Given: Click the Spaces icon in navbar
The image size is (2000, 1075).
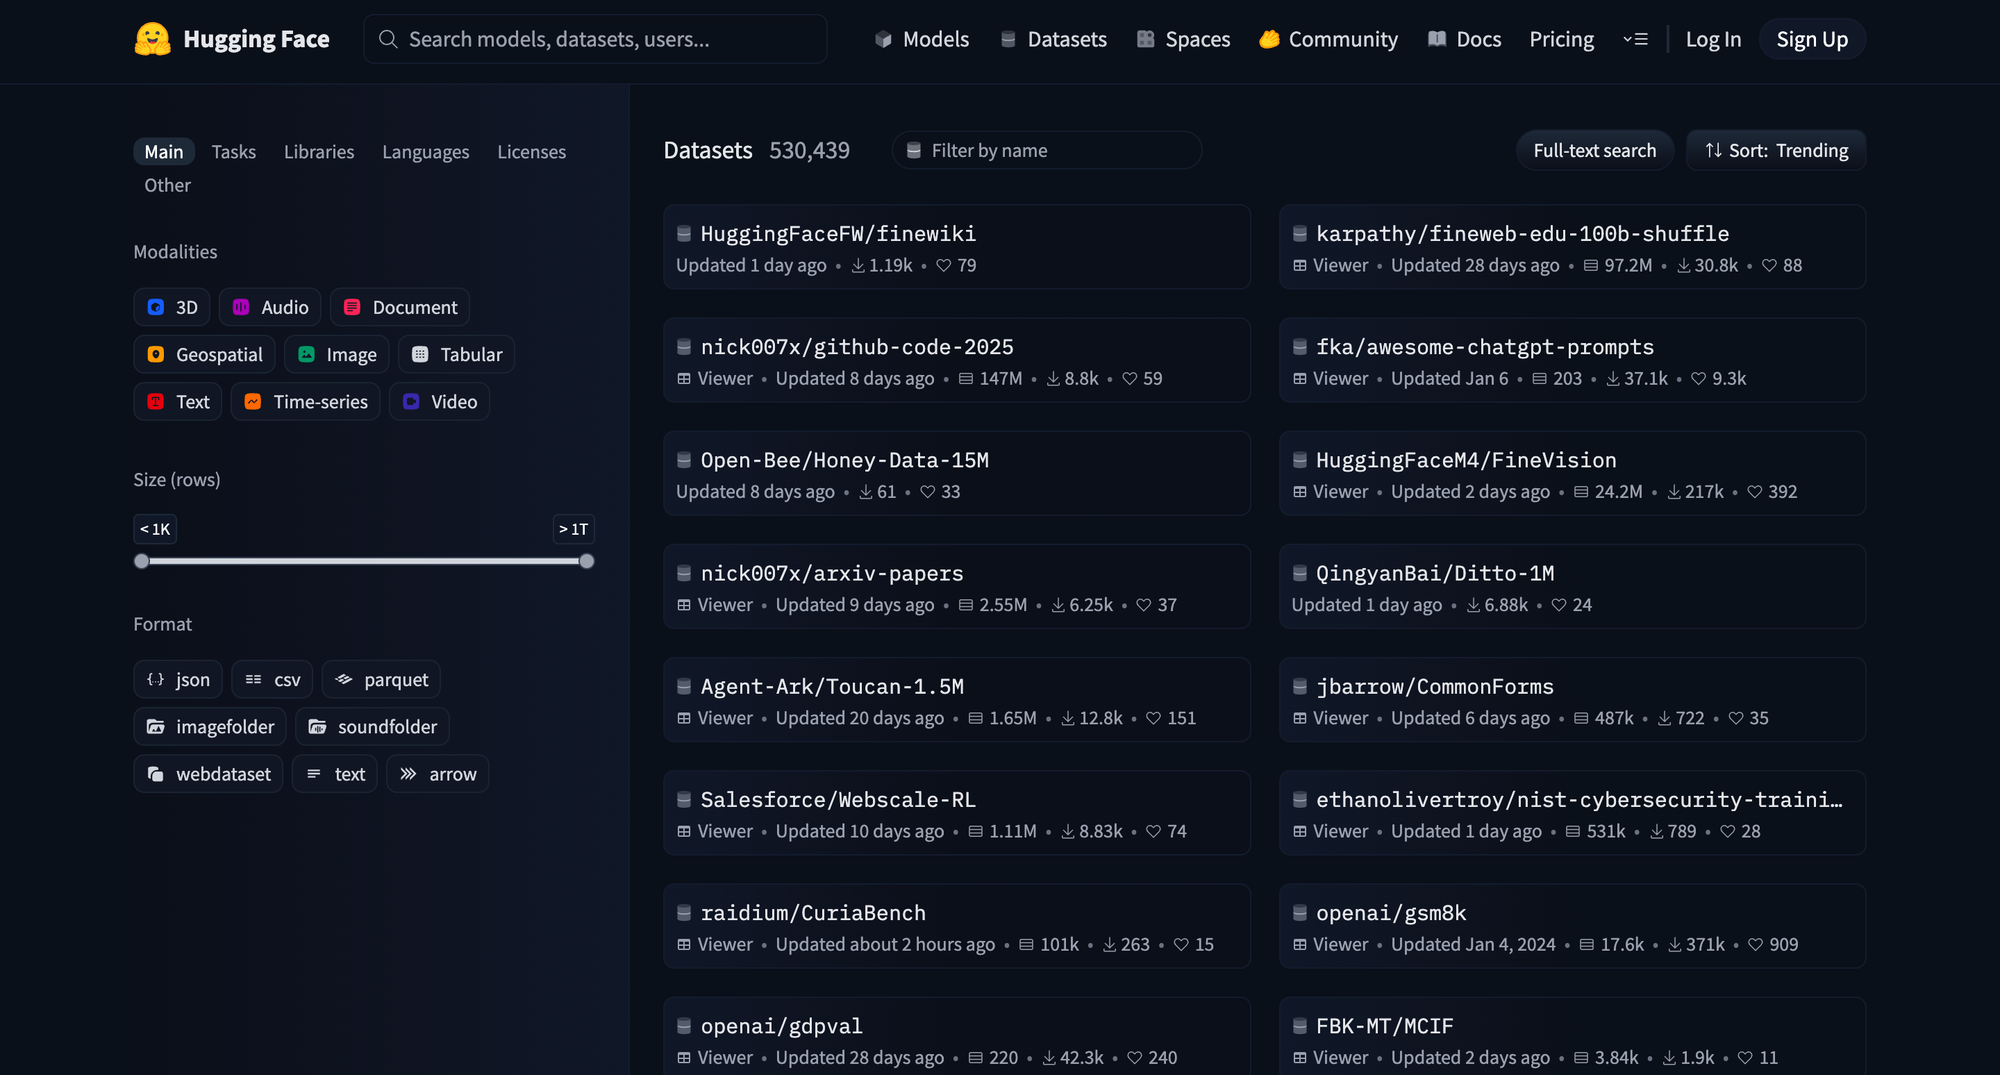Looking at the screenshot, I should [x=1146, y=39].
